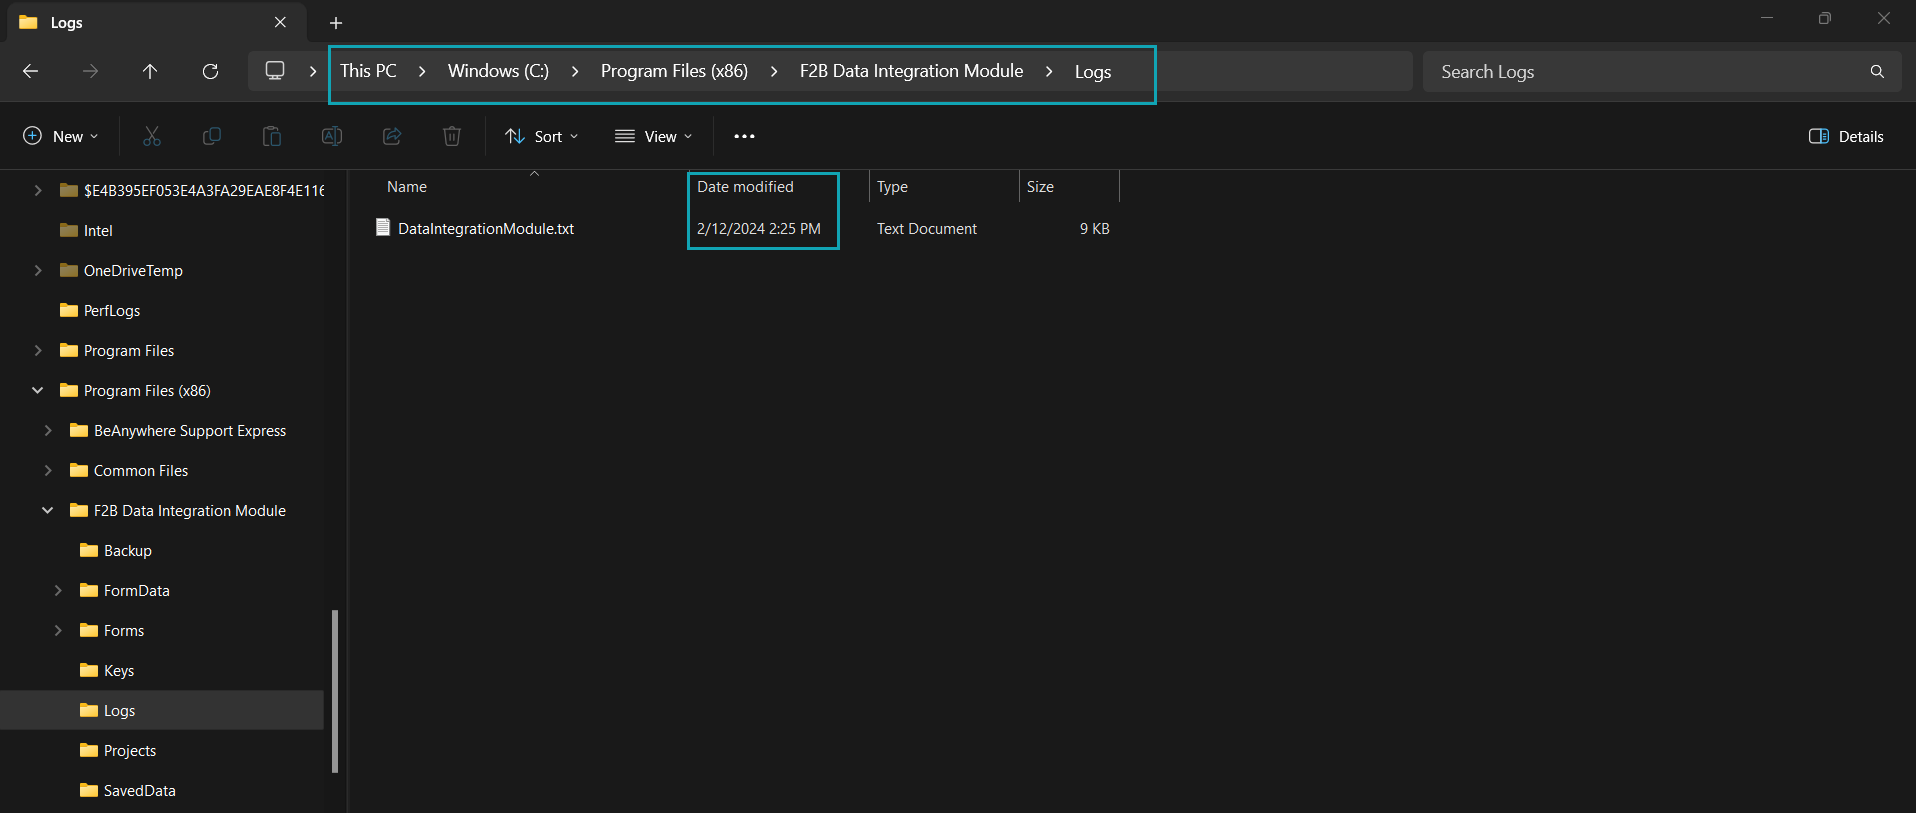Click the folder icon beside Common Files
Image resolution: width=1916 pixels, height=813 pixels.
click(79, 470)
